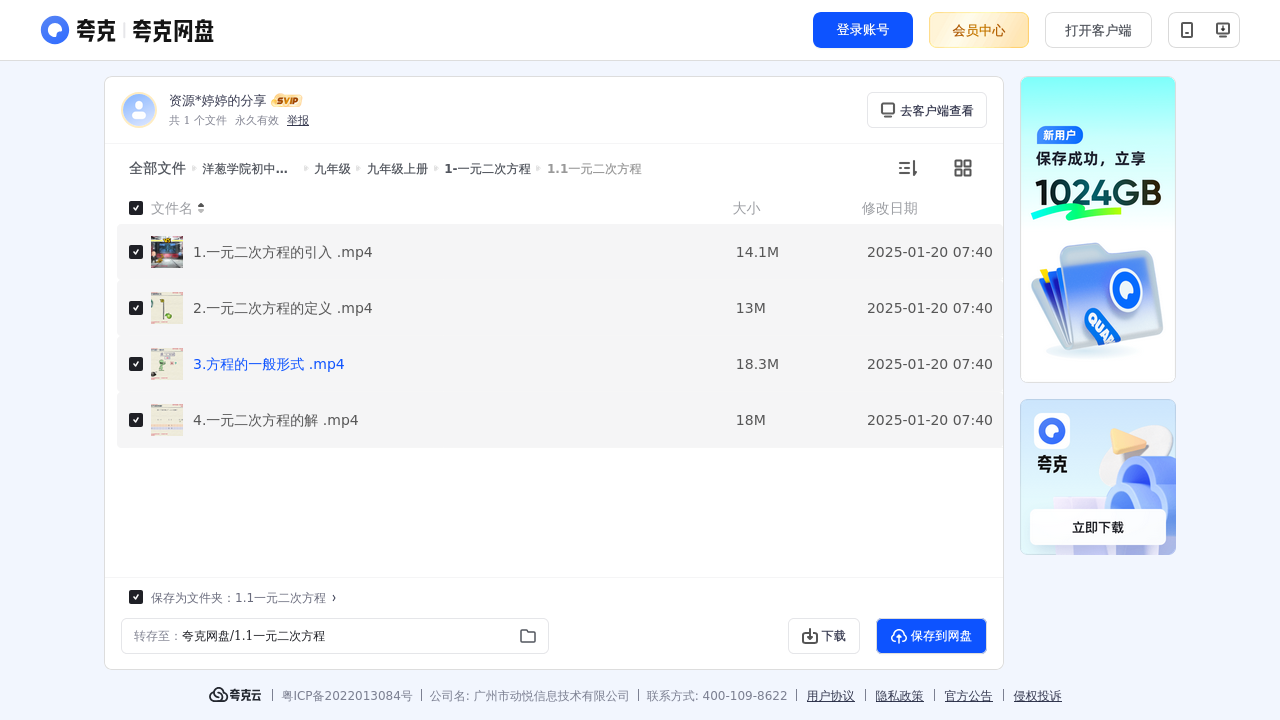Toggle the select-all files checkbox
Screen dimensions: 1280x720
[x=136, y=208]
